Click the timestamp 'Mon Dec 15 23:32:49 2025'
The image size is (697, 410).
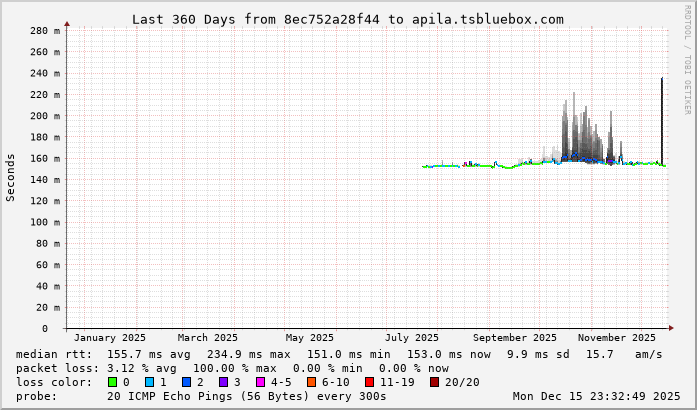coord(596,396)
